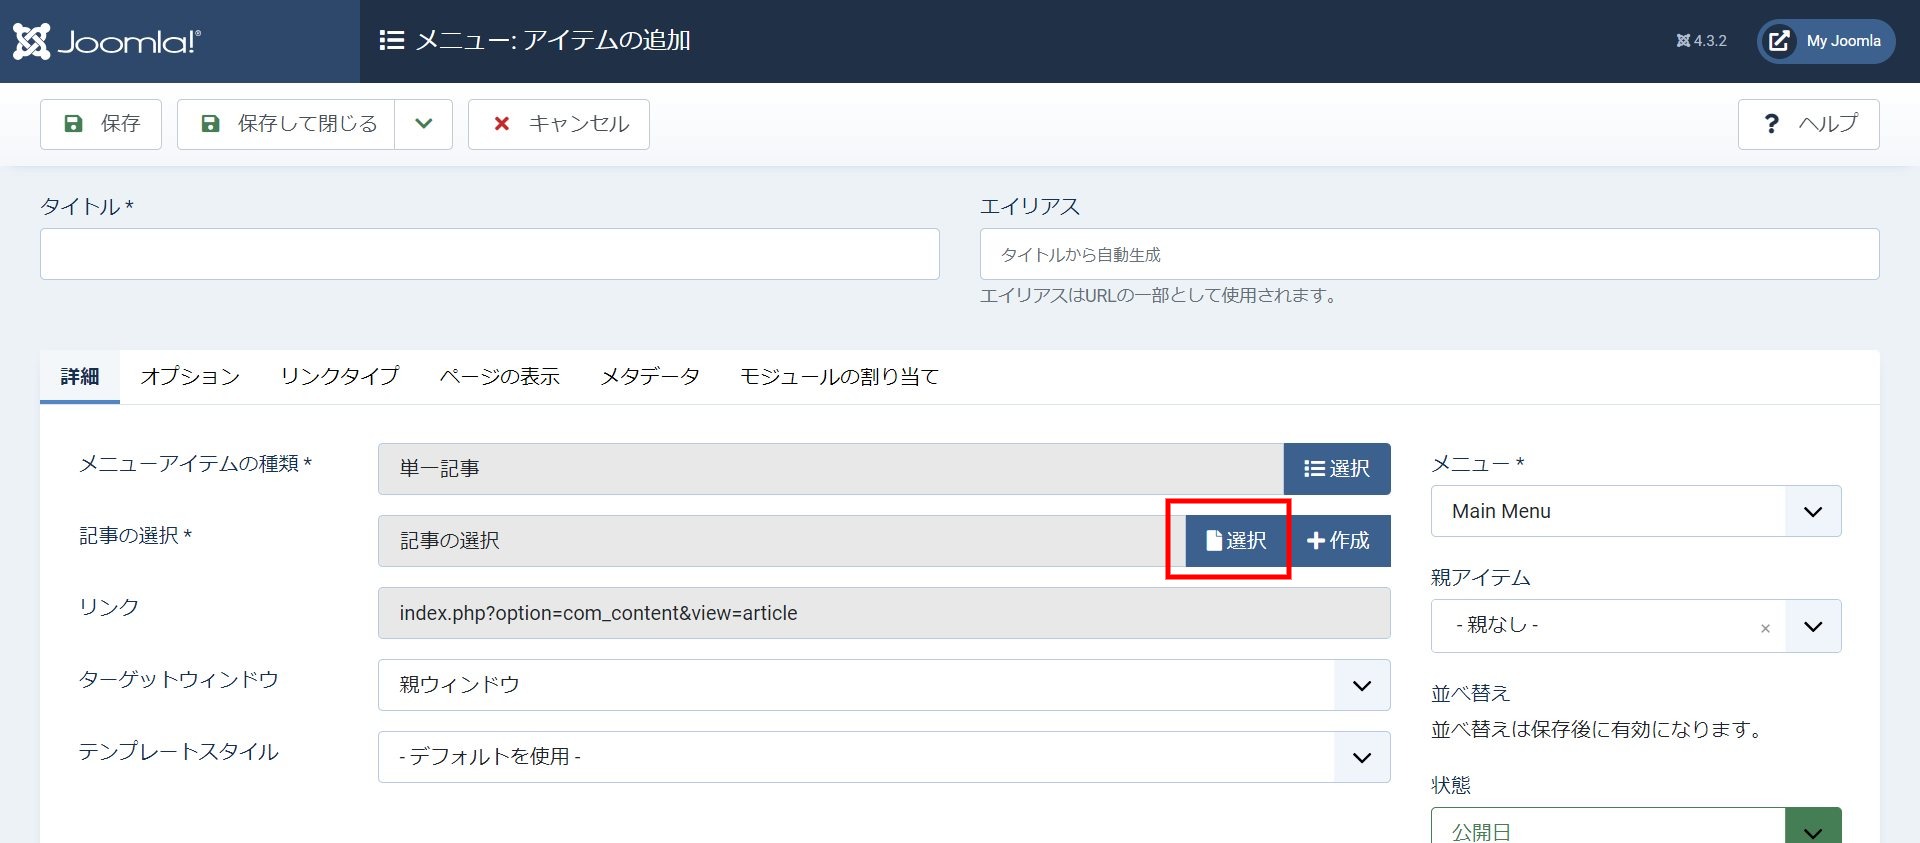Open the Main Menu dropdown
The image size is (1920, 843).
pyautogui.click(x=1635, y=511)
